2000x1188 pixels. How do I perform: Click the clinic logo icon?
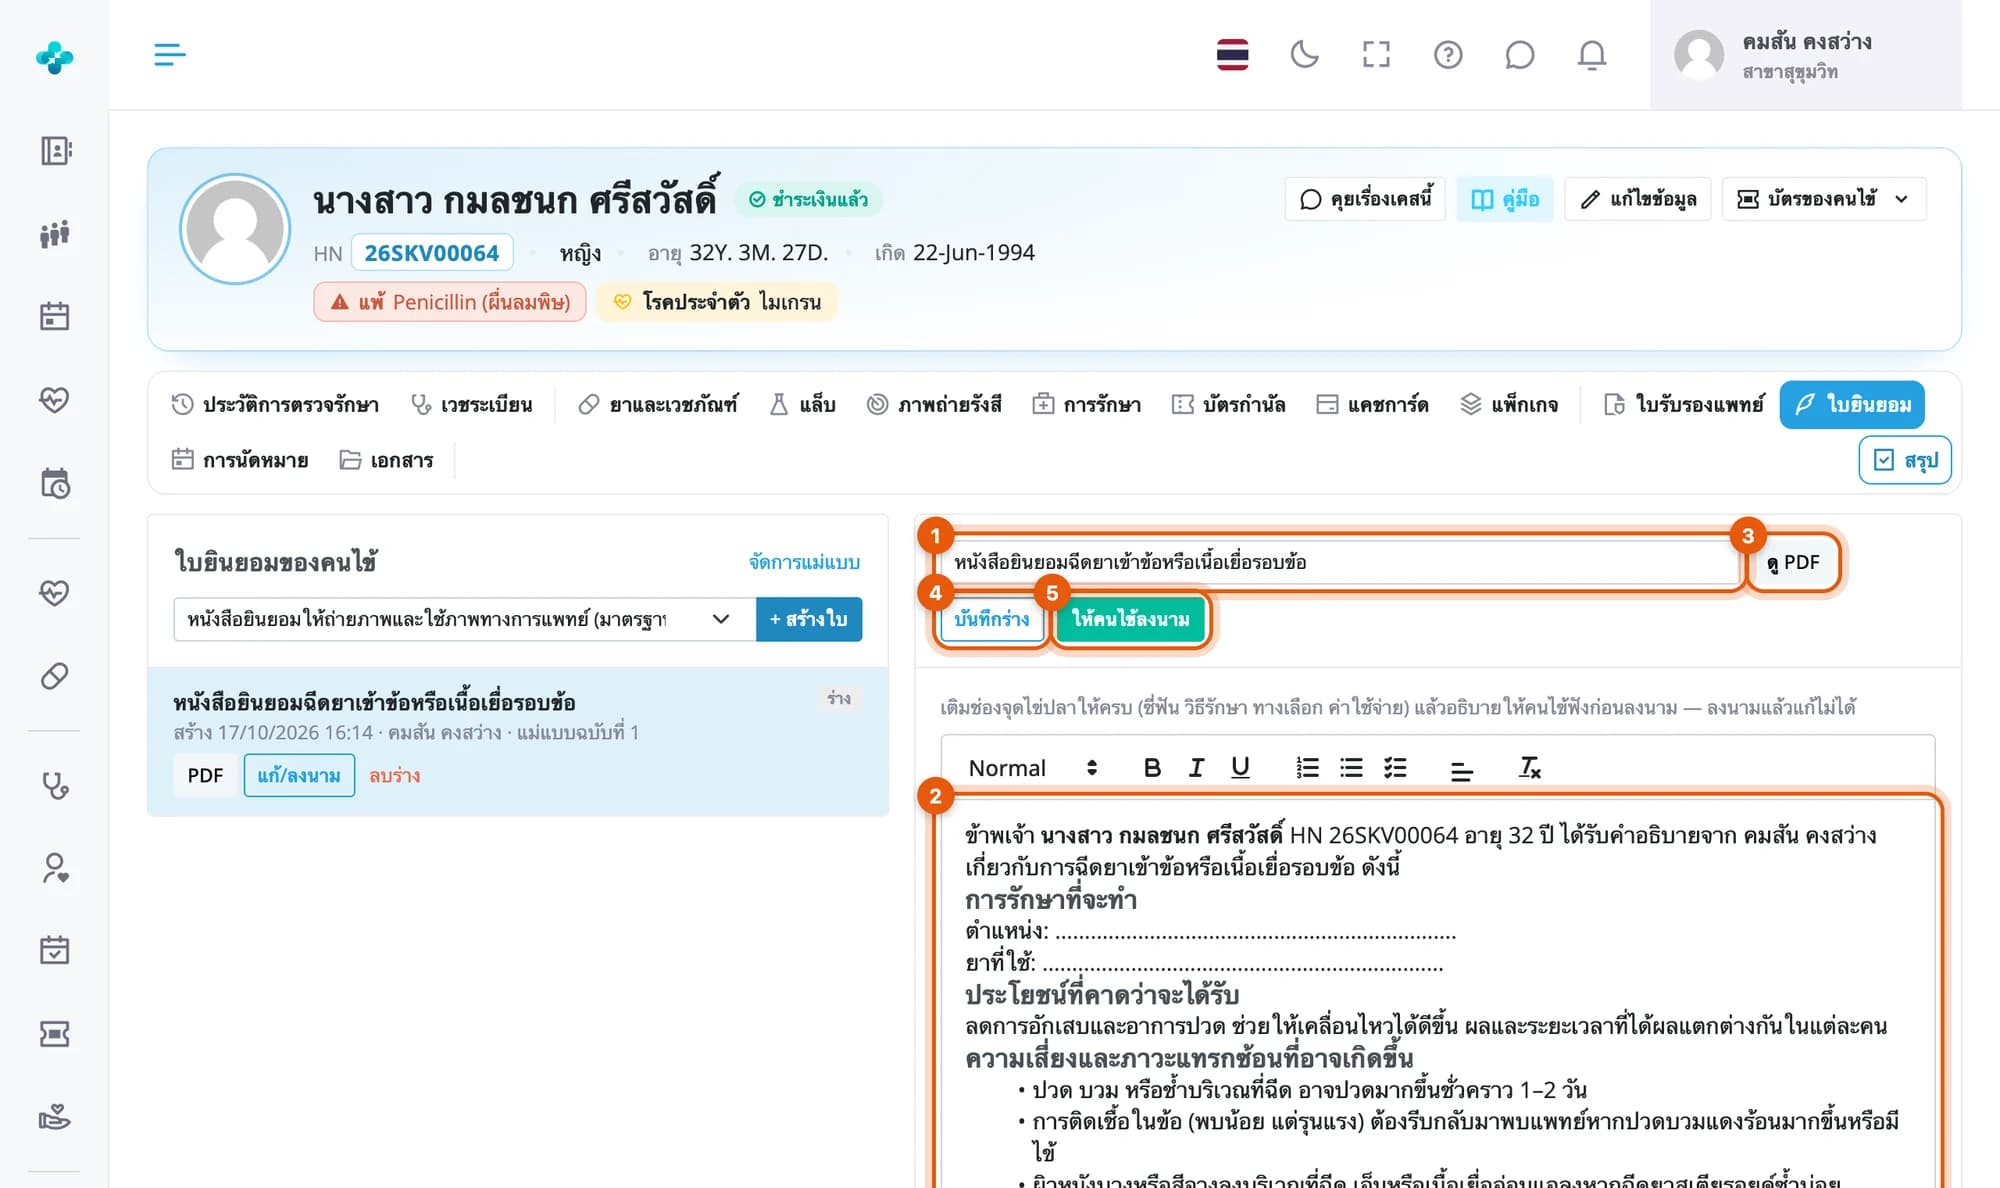click(x=54, y=57)
